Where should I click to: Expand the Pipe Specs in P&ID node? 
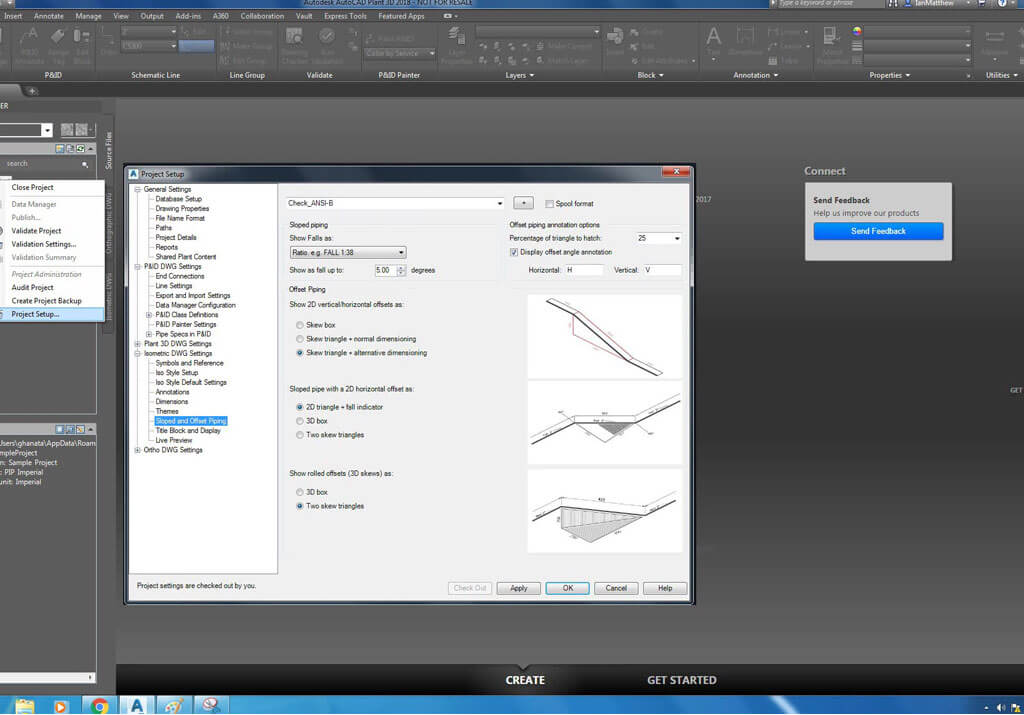[x=149, y=334]
